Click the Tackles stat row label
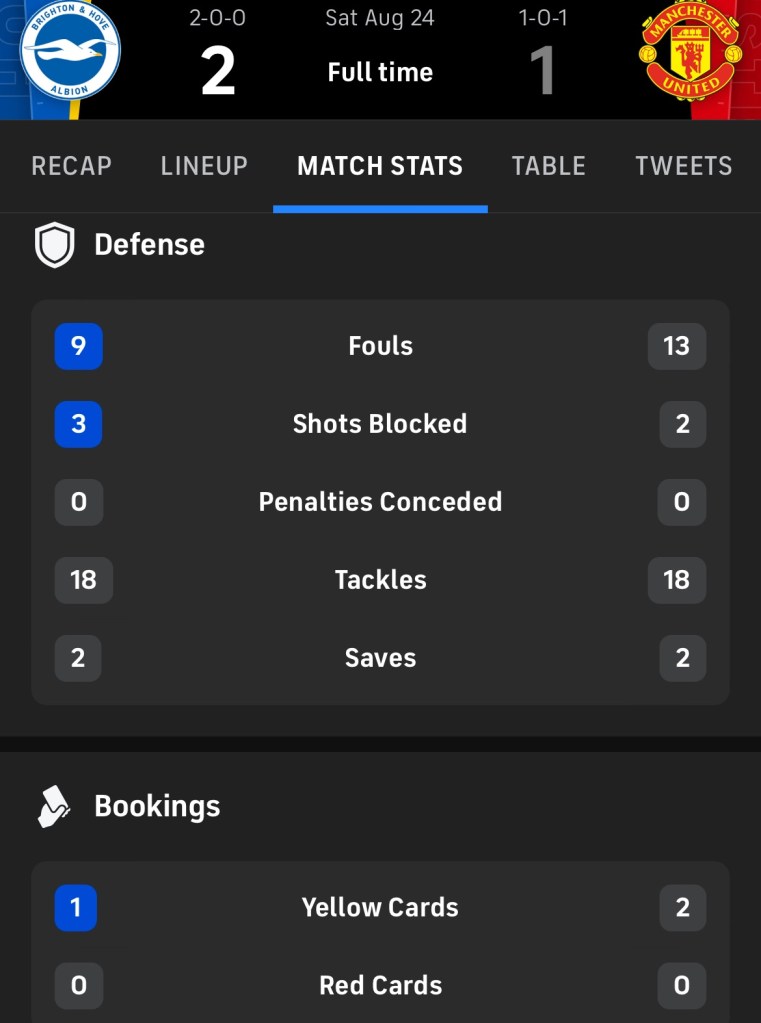This screenshot has height=1023, width=761. [x=380, y=580]
